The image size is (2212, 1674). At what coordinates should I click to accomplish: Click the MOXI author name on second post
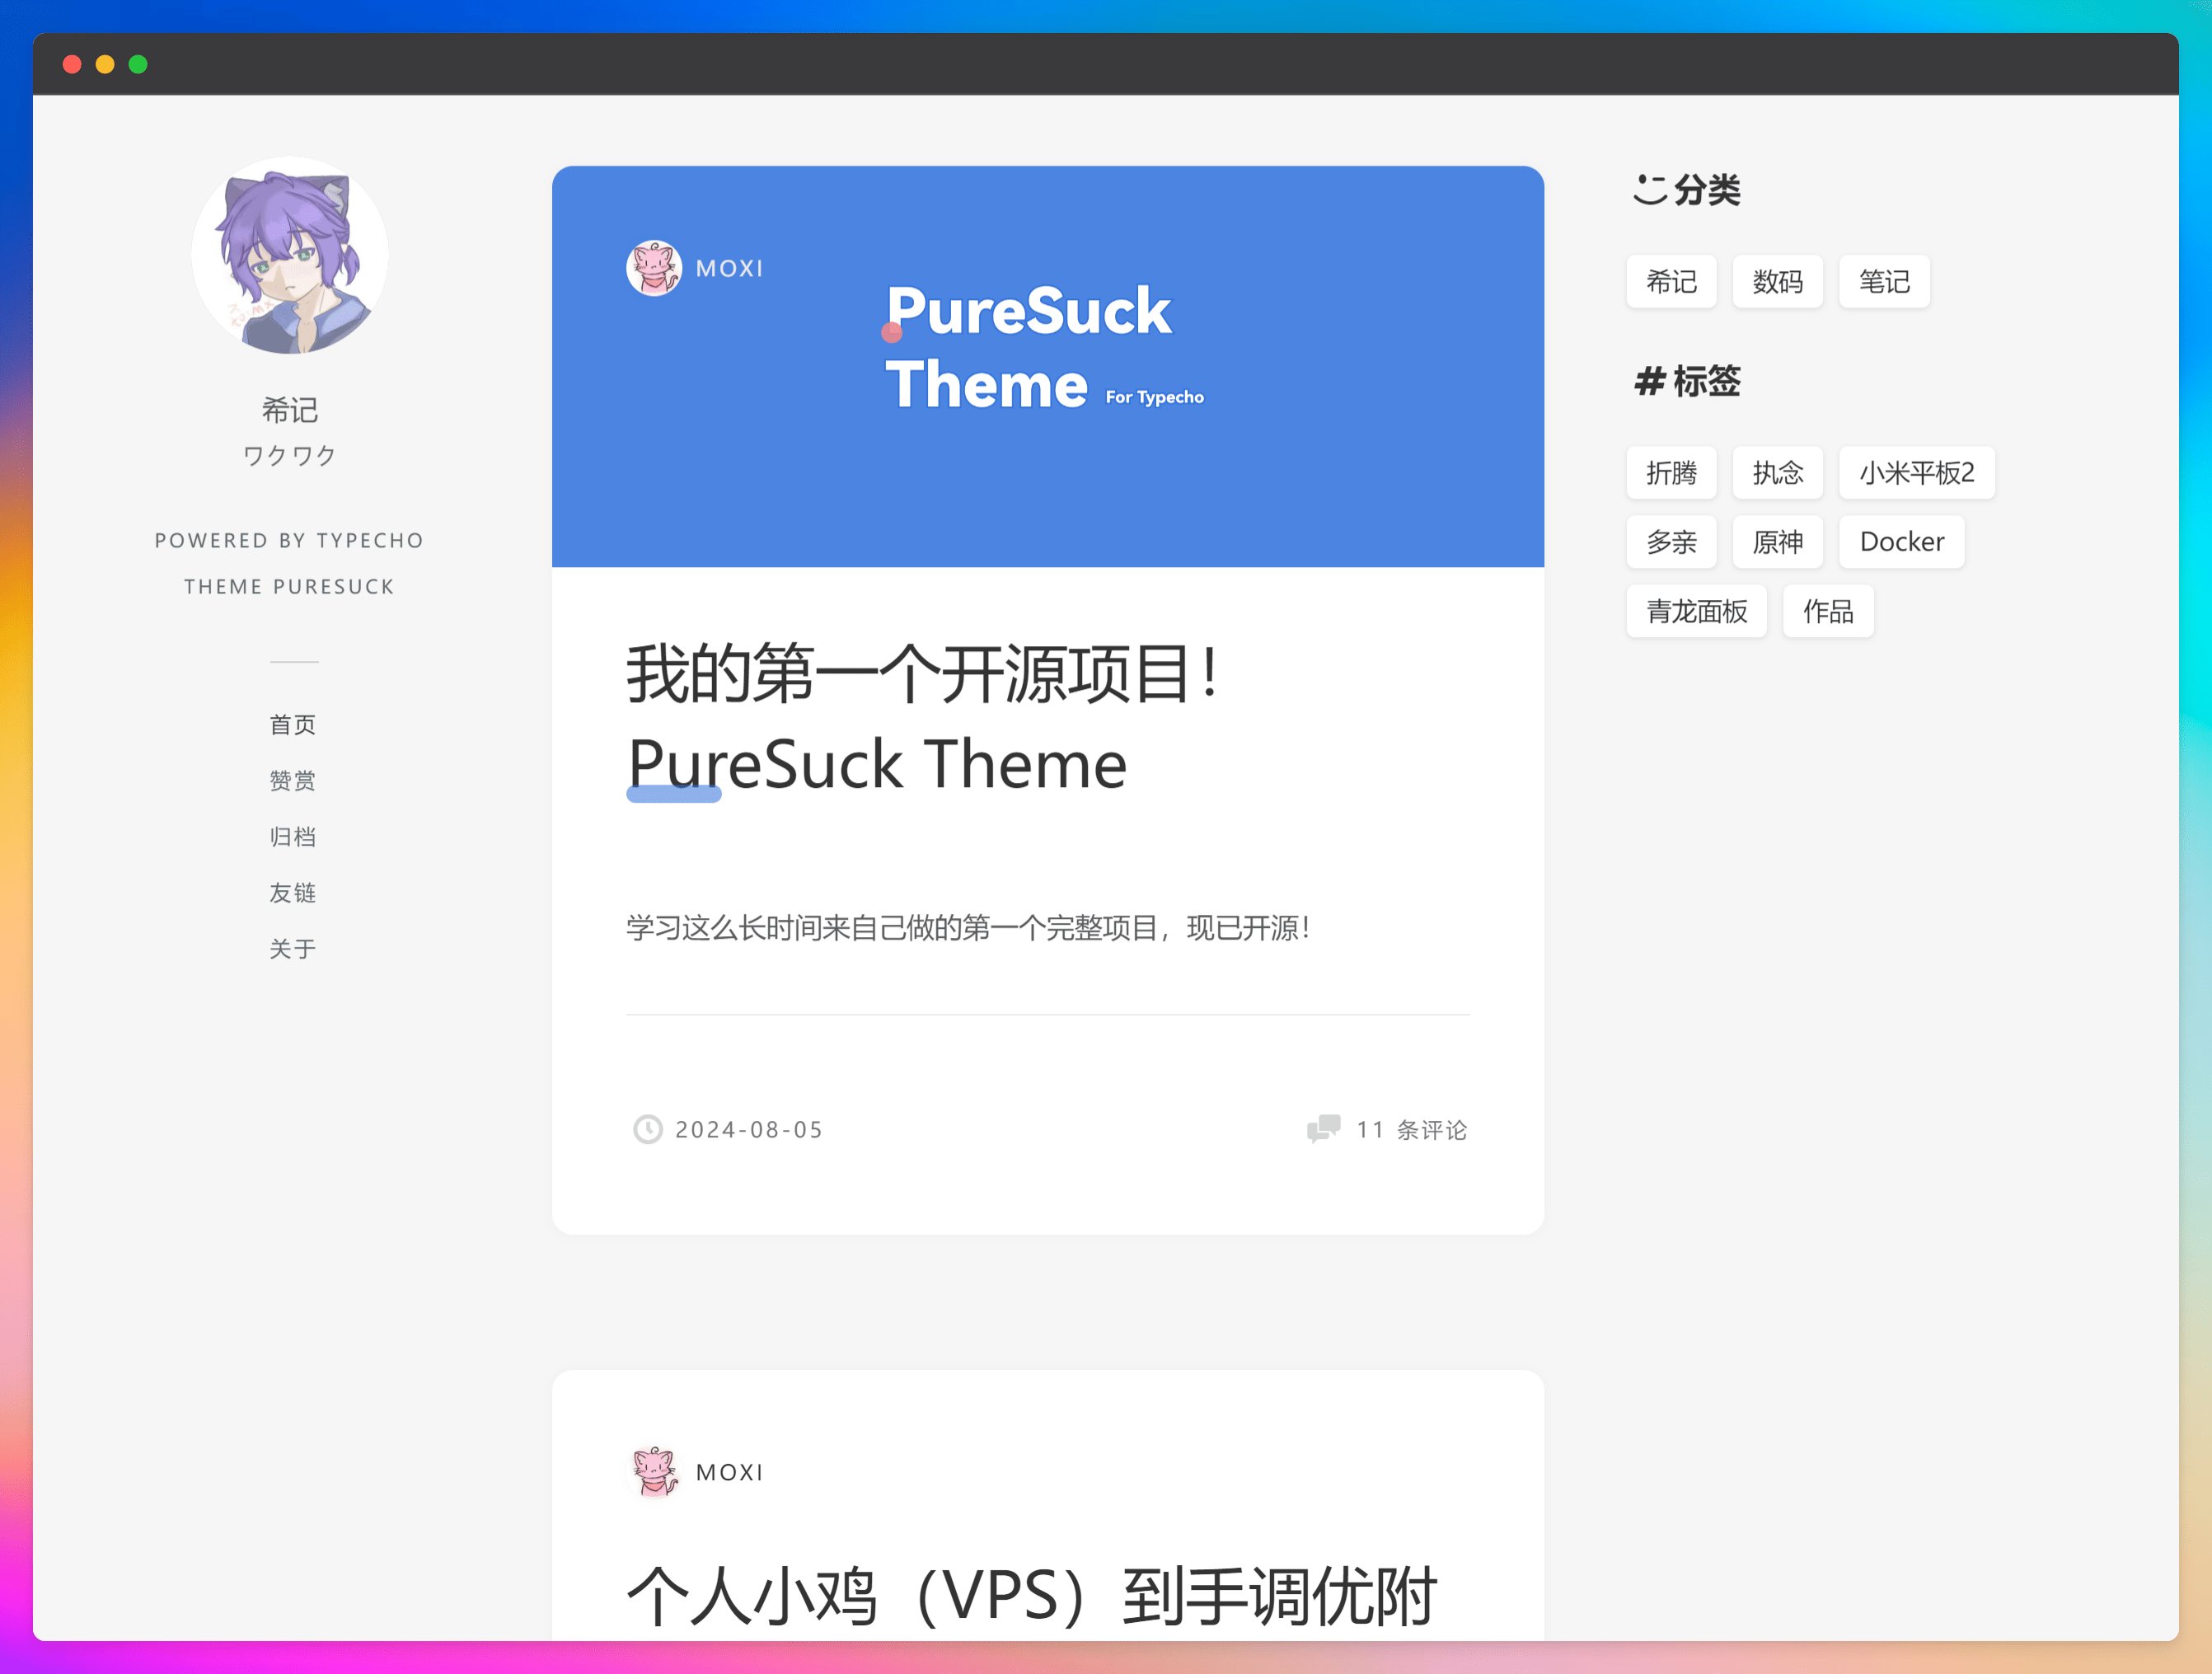click(x=729, y=1472)
